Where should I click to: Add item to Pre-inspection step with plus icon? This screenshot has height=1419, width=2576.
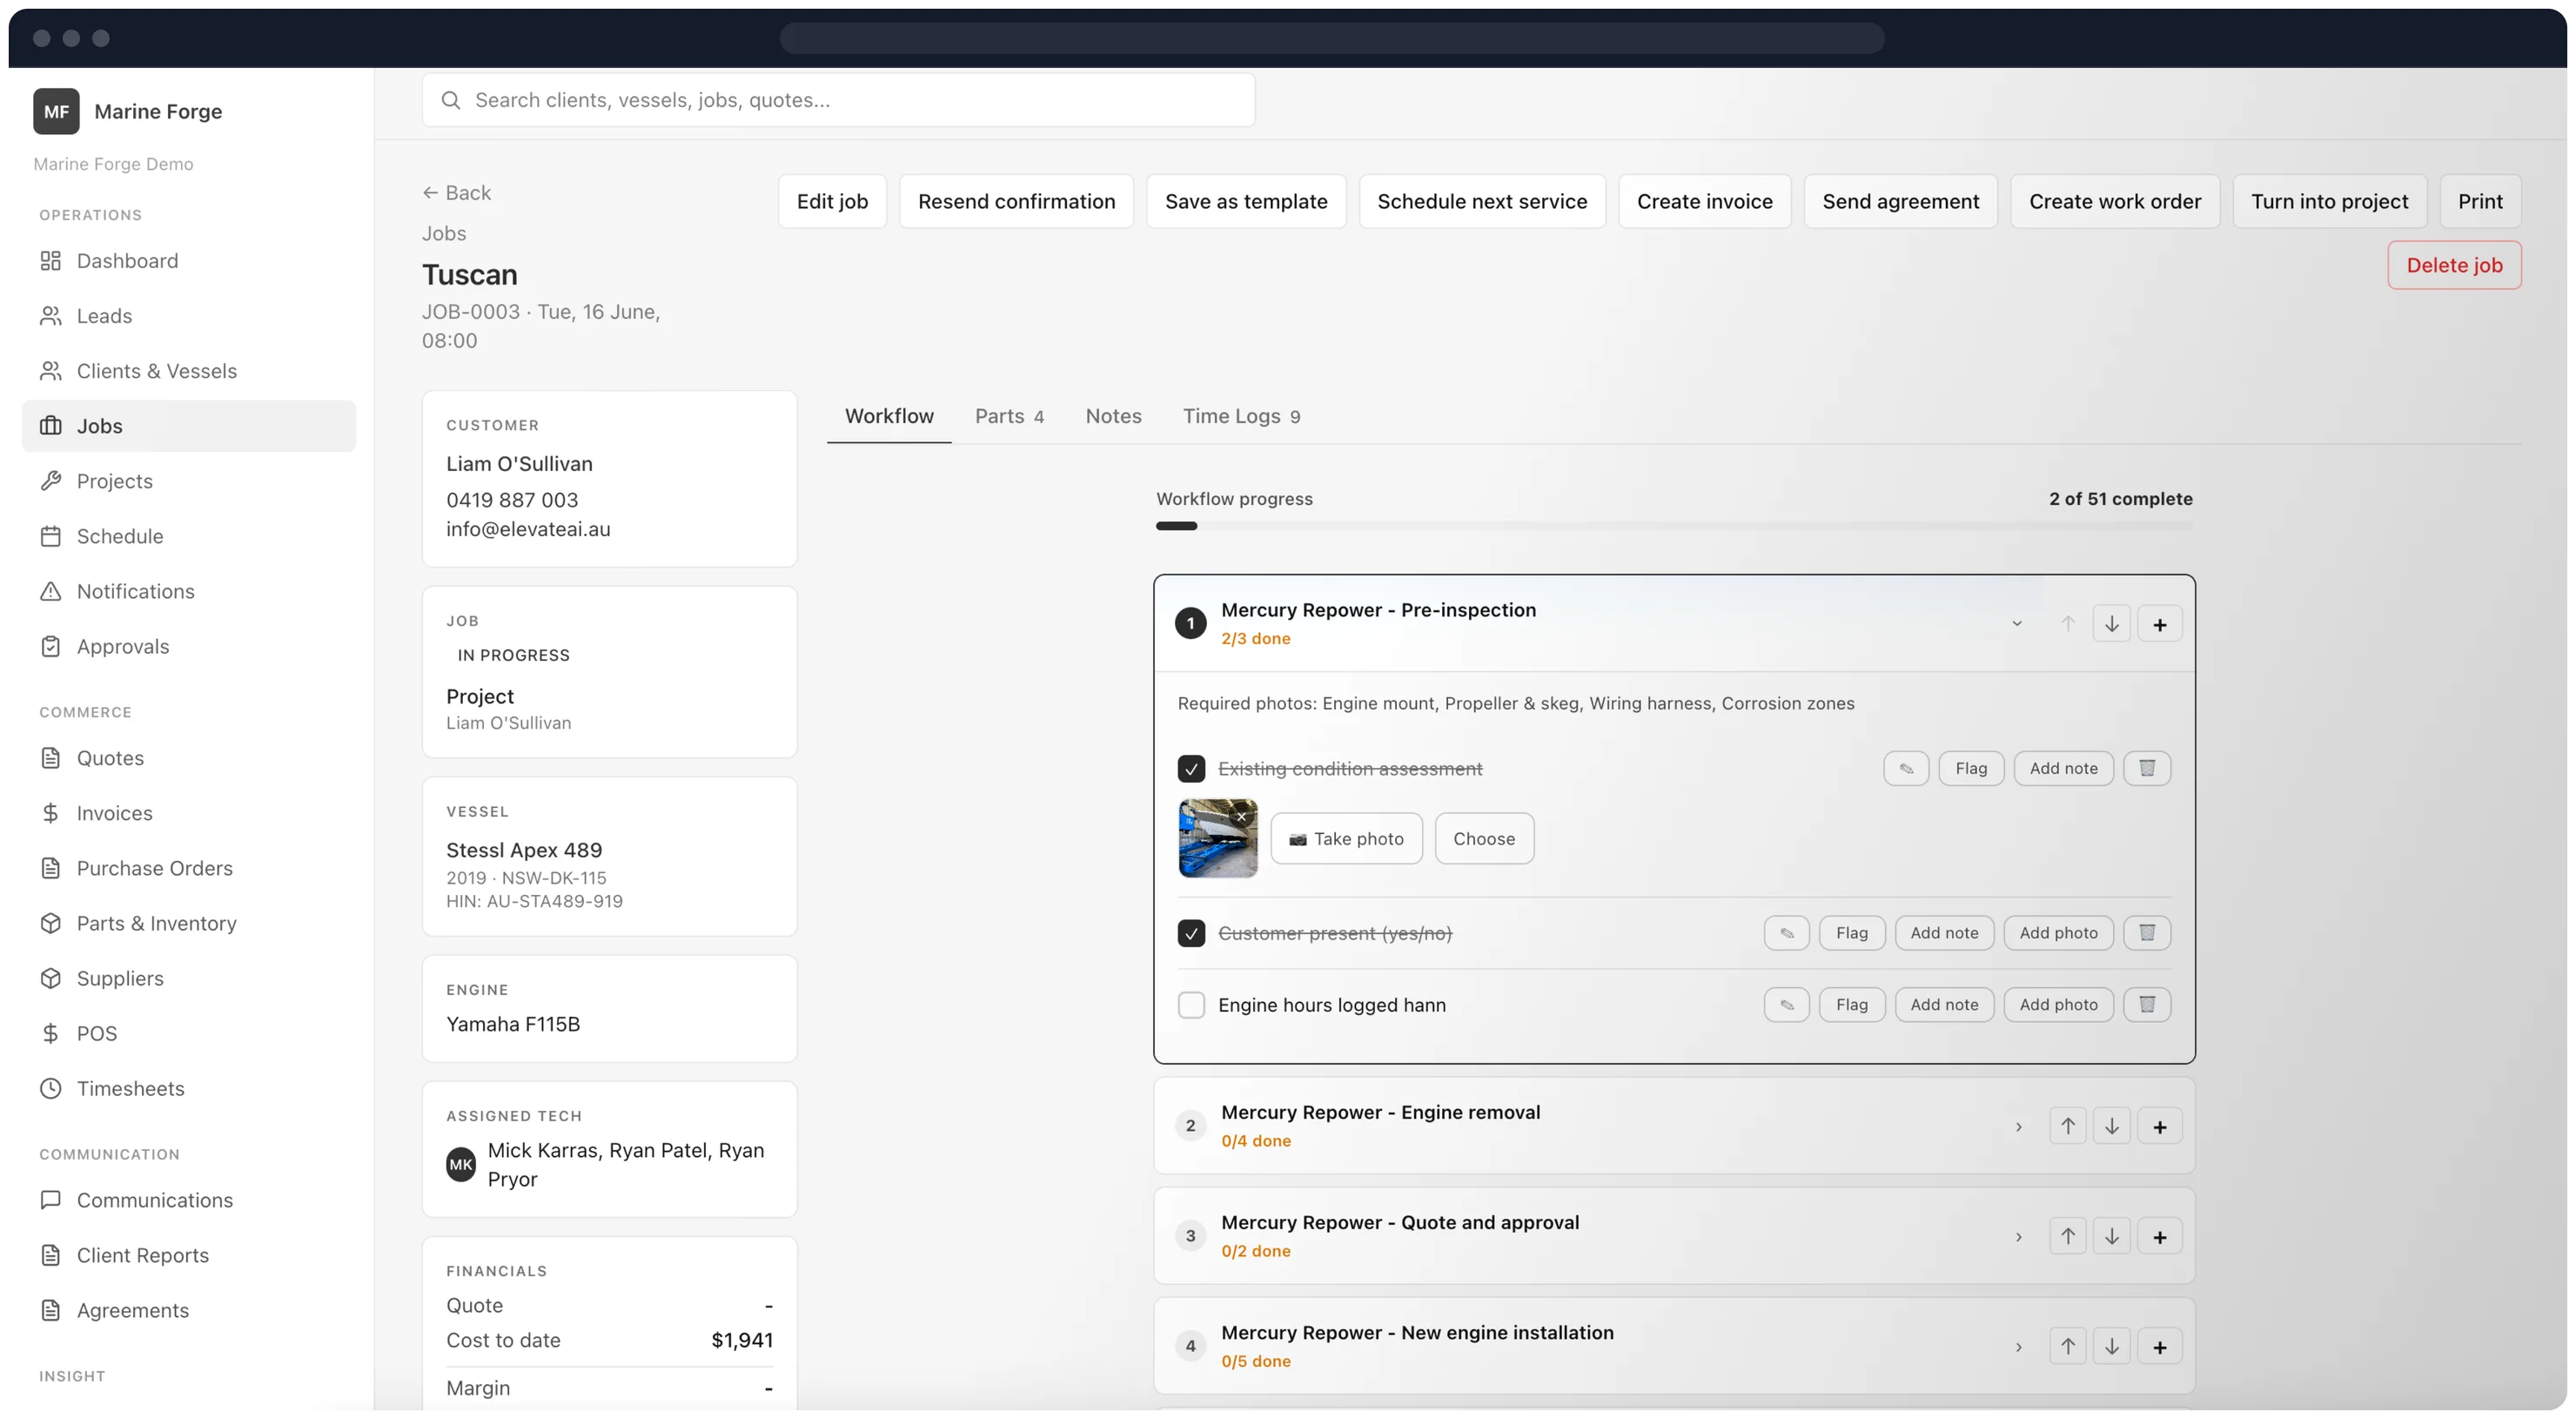click(2159, 624)
